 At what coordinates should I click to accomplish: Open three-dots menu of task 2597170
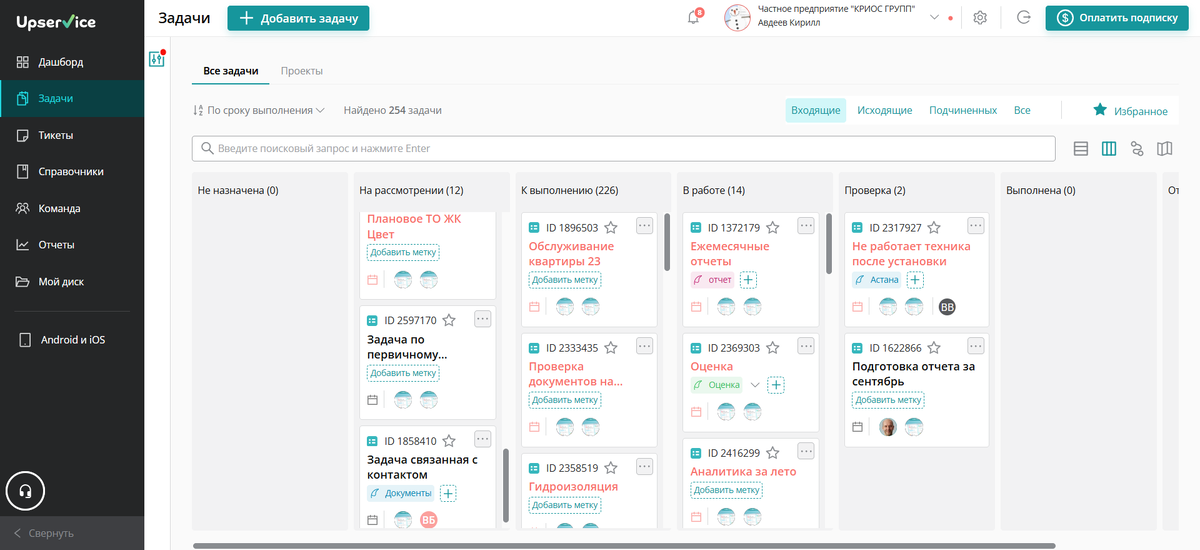coord(483,319)
